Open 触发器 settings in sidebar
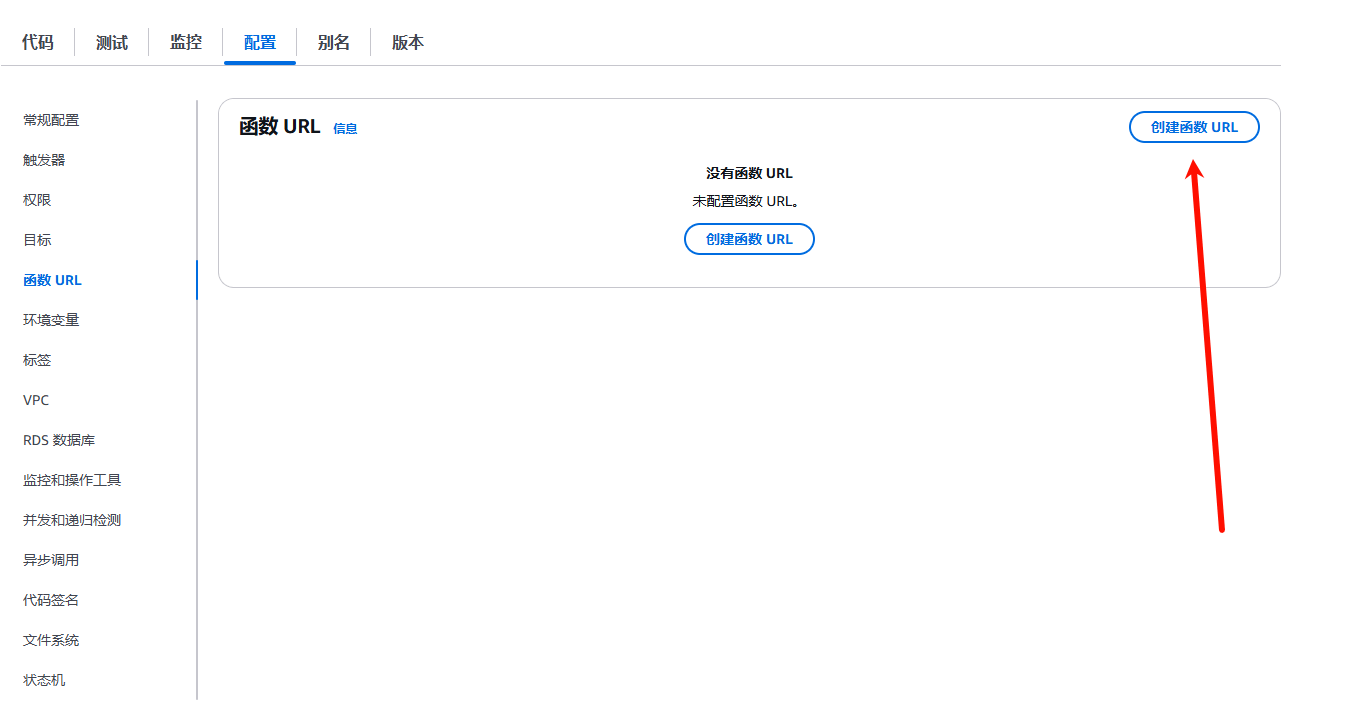The width and height of the screenshot is (1356, 723). (x=44, y=160)
